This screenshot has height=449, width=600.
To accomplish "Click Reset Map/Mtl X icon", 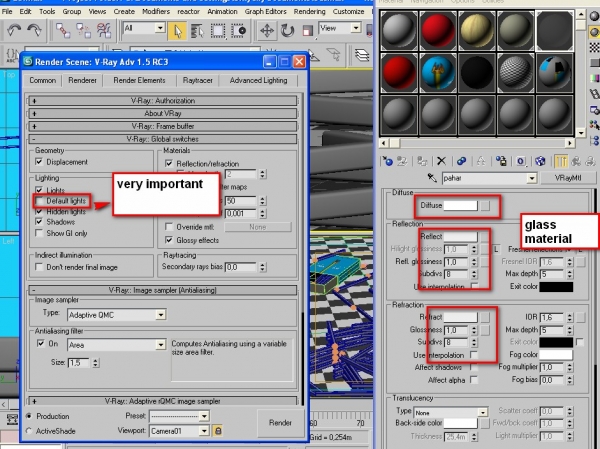I will point(441,161).
